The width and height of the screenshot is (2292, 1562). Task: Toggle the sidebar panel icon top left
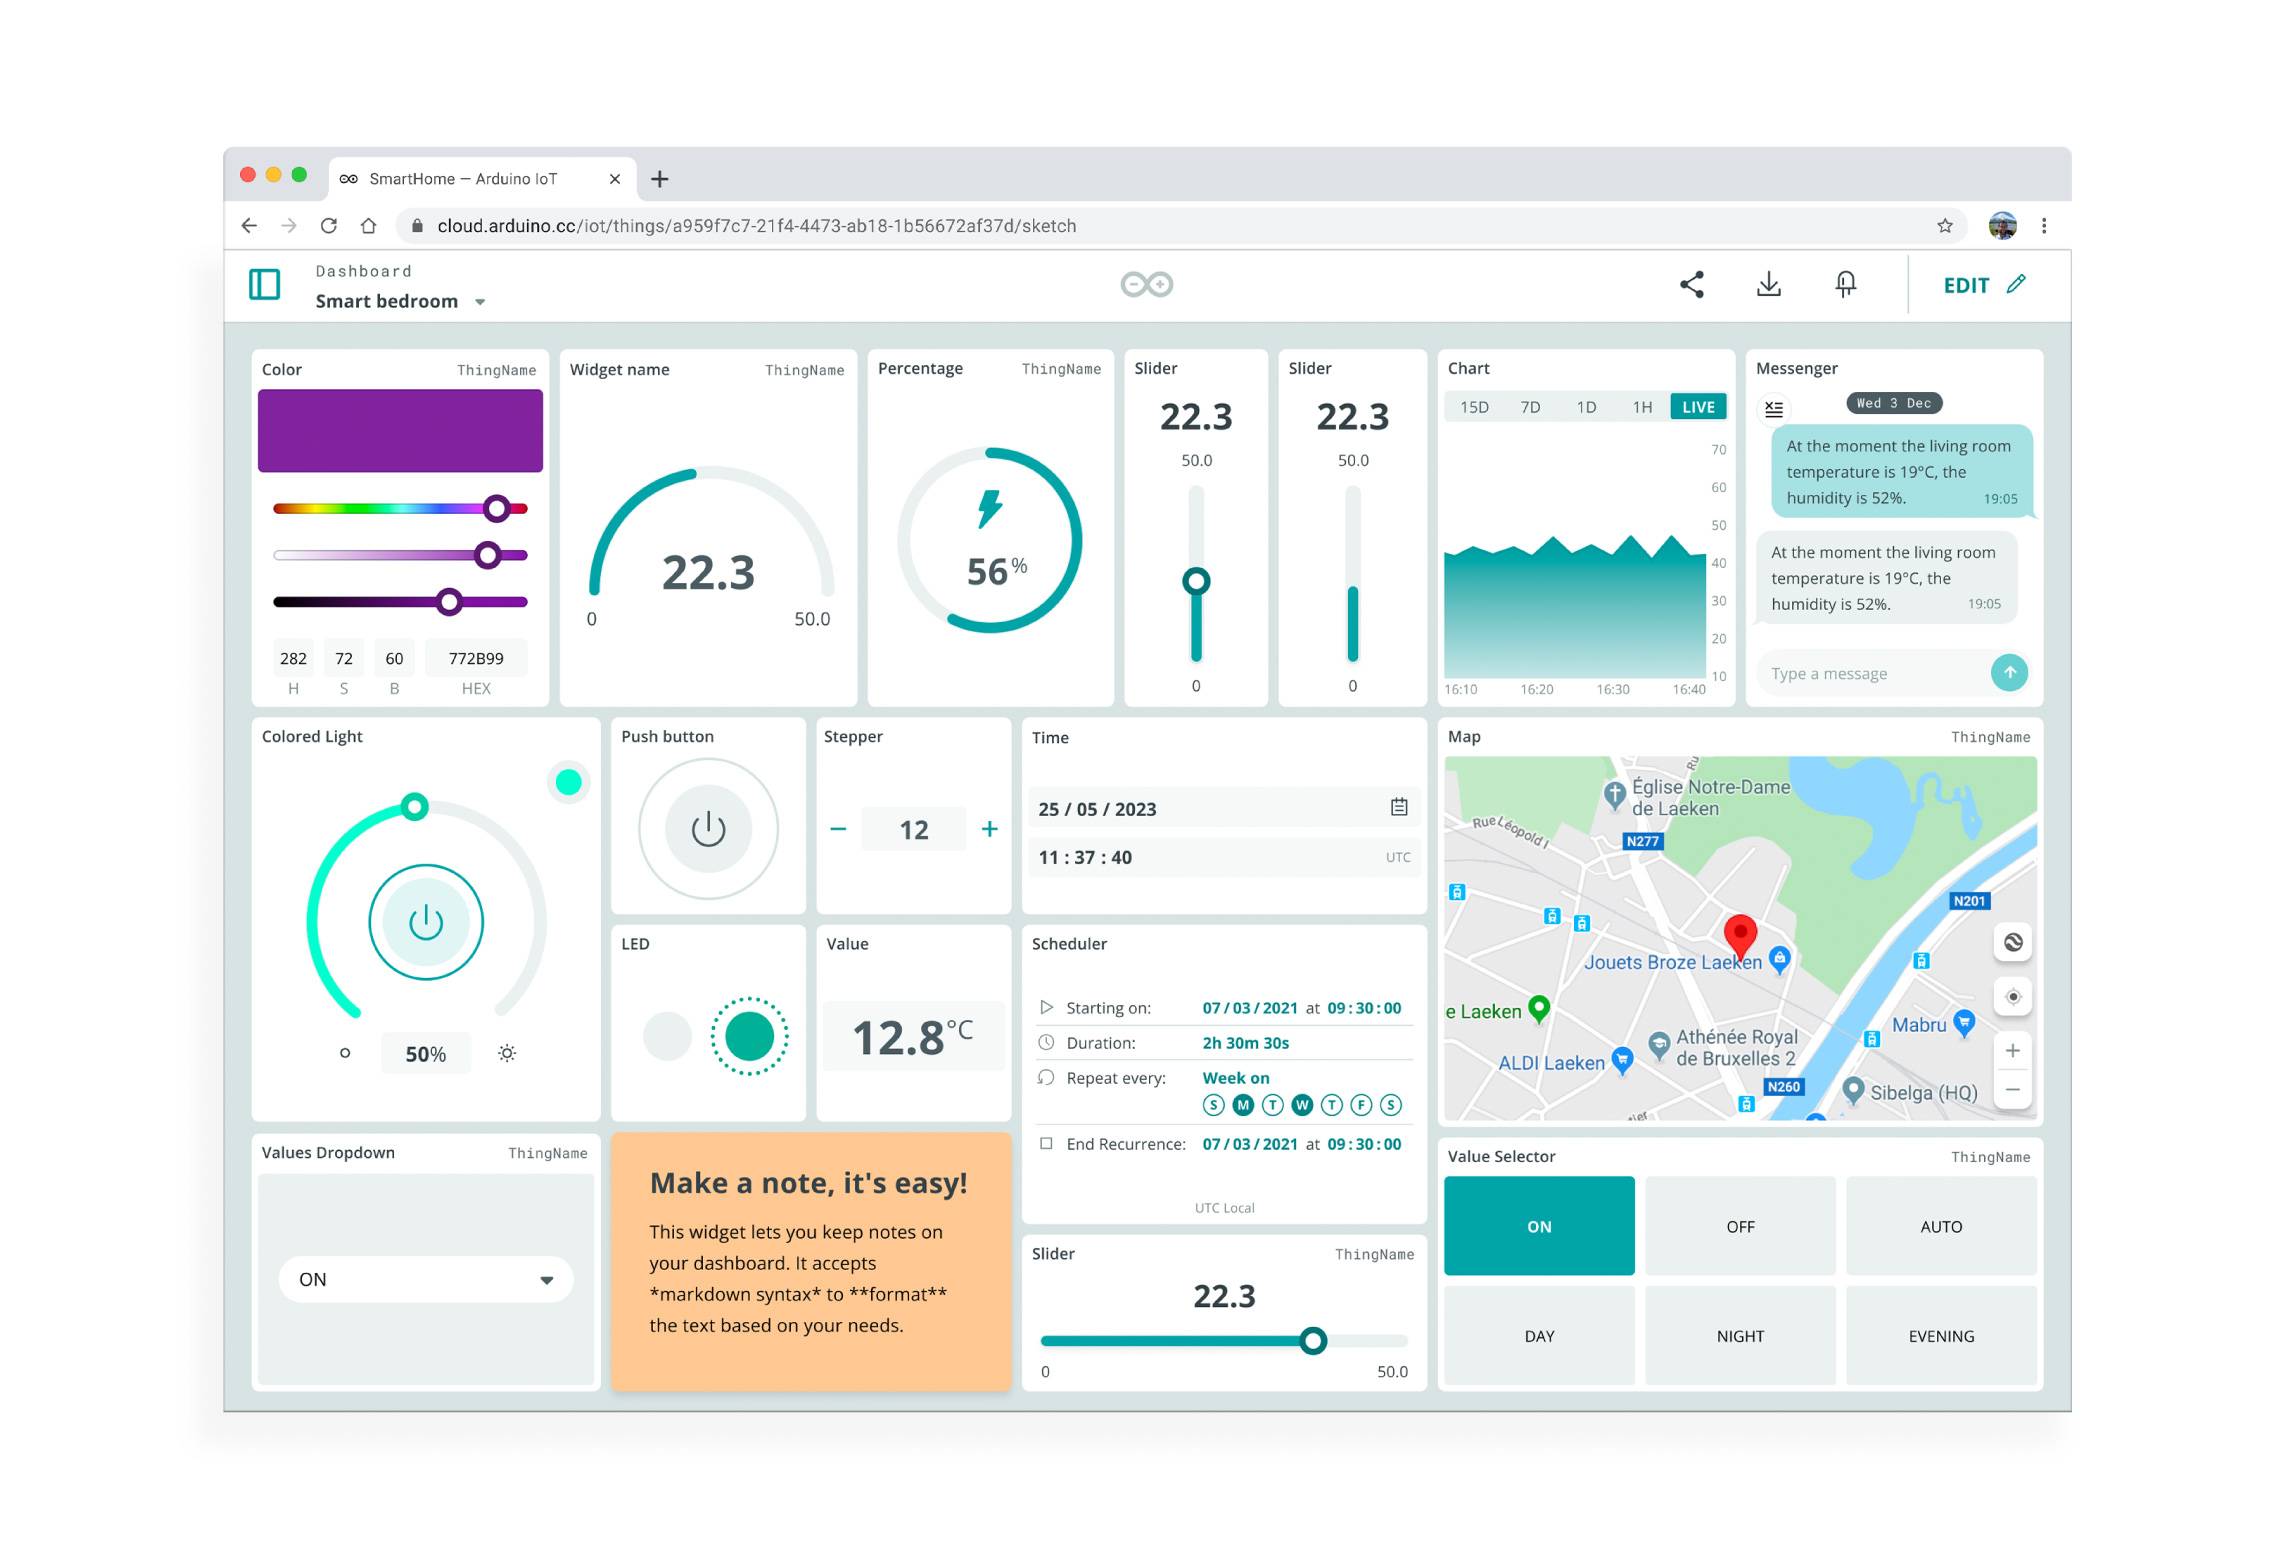tap(264, 285)
